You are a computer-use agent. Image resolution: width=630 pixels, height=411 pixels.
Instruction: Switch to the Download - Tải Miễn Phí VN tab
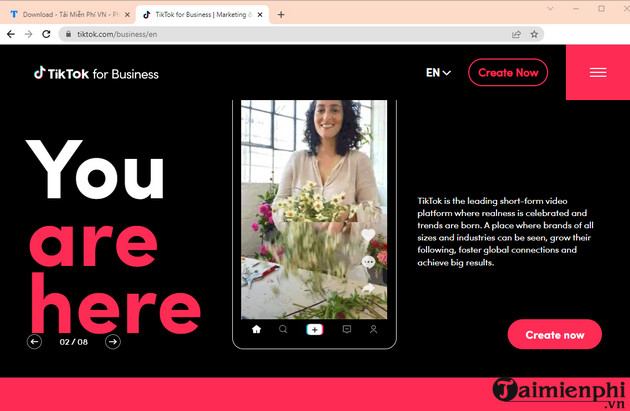tap(67, 14)
